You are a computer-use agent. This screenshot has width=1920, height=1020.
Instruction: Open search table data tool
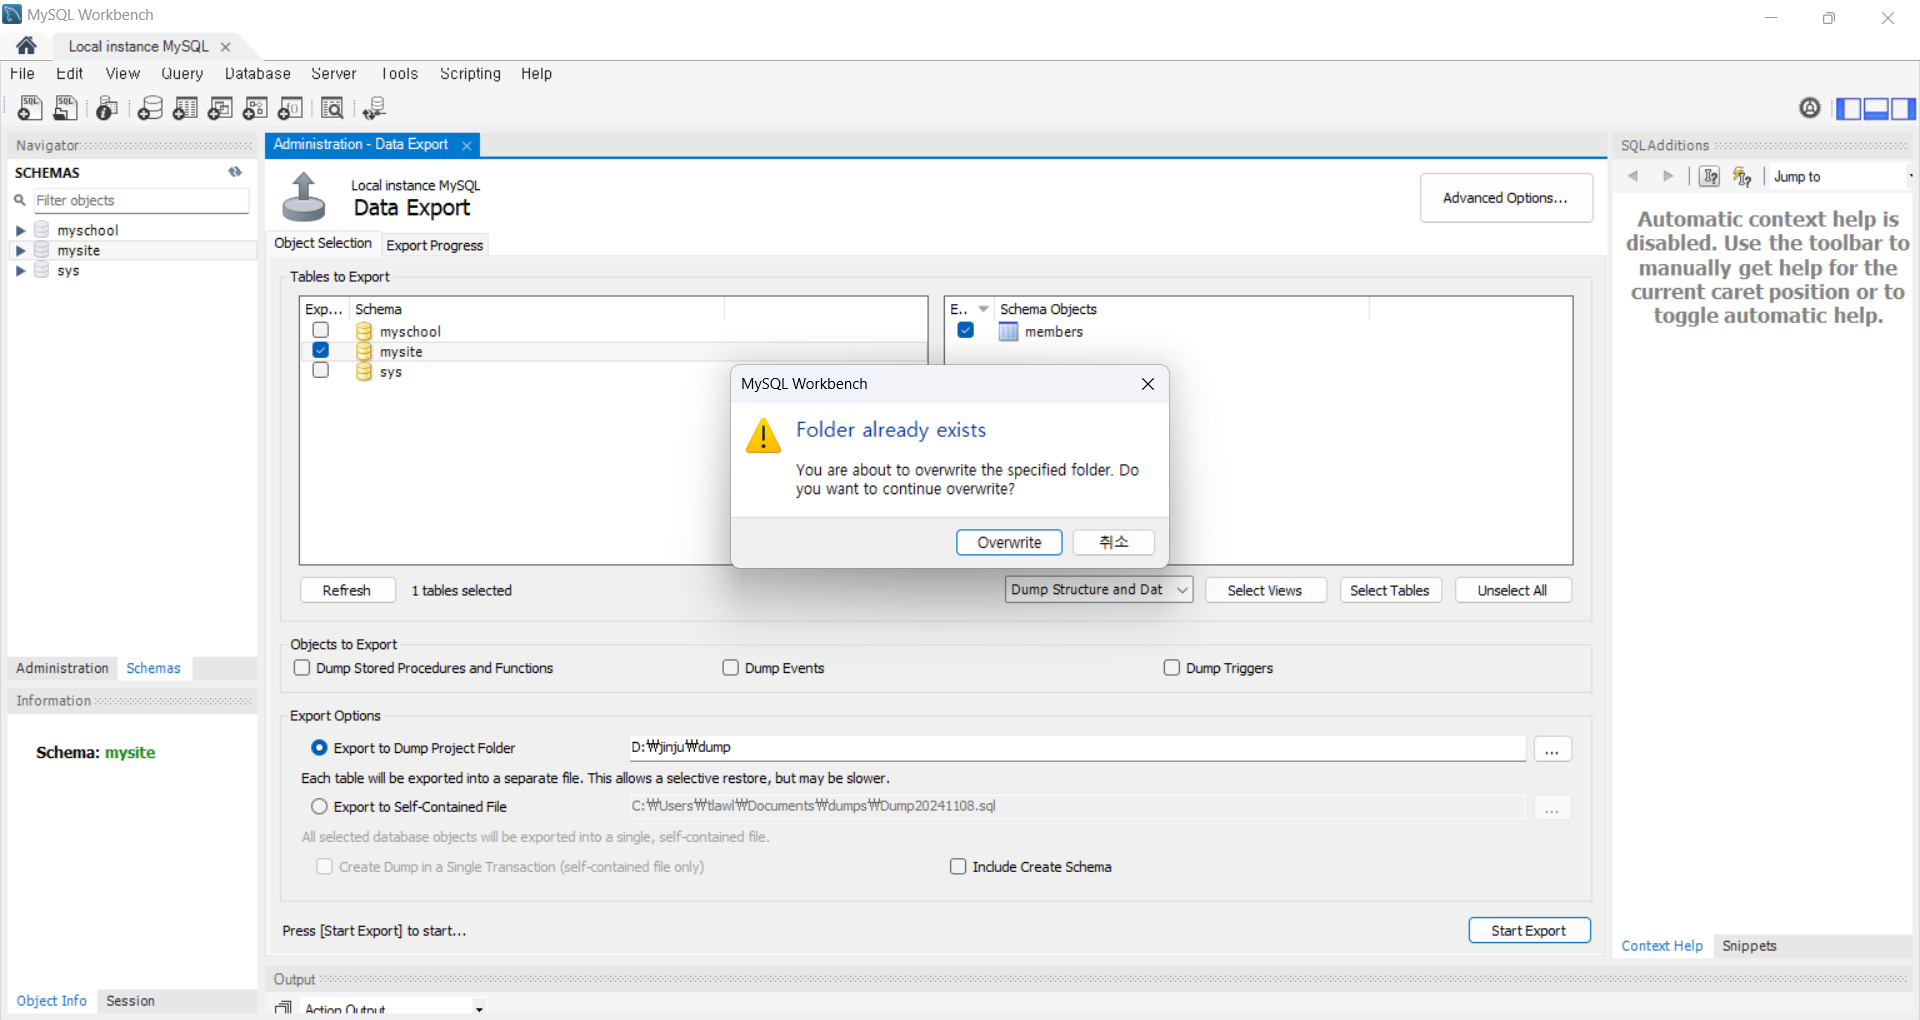click(x=332, y=108)
